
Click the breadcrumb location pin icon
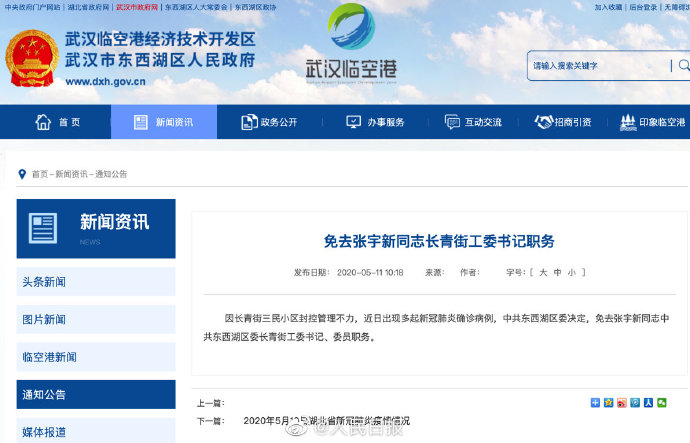pyautogui.click(x=22, y=174)
